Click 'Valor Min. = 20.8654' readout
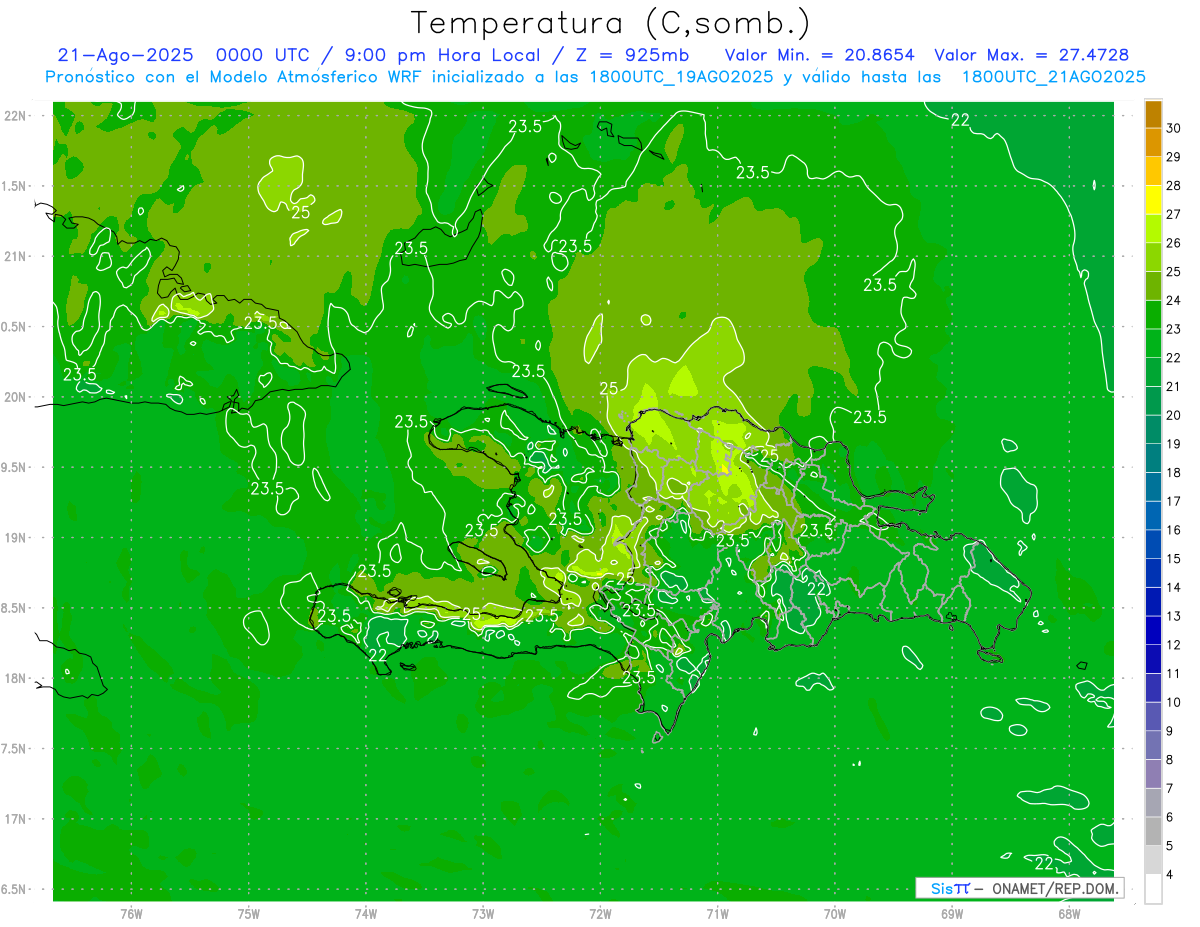The height and width of the screenshot is (927, 1200). pyautogui.click(x=819, y=55)
